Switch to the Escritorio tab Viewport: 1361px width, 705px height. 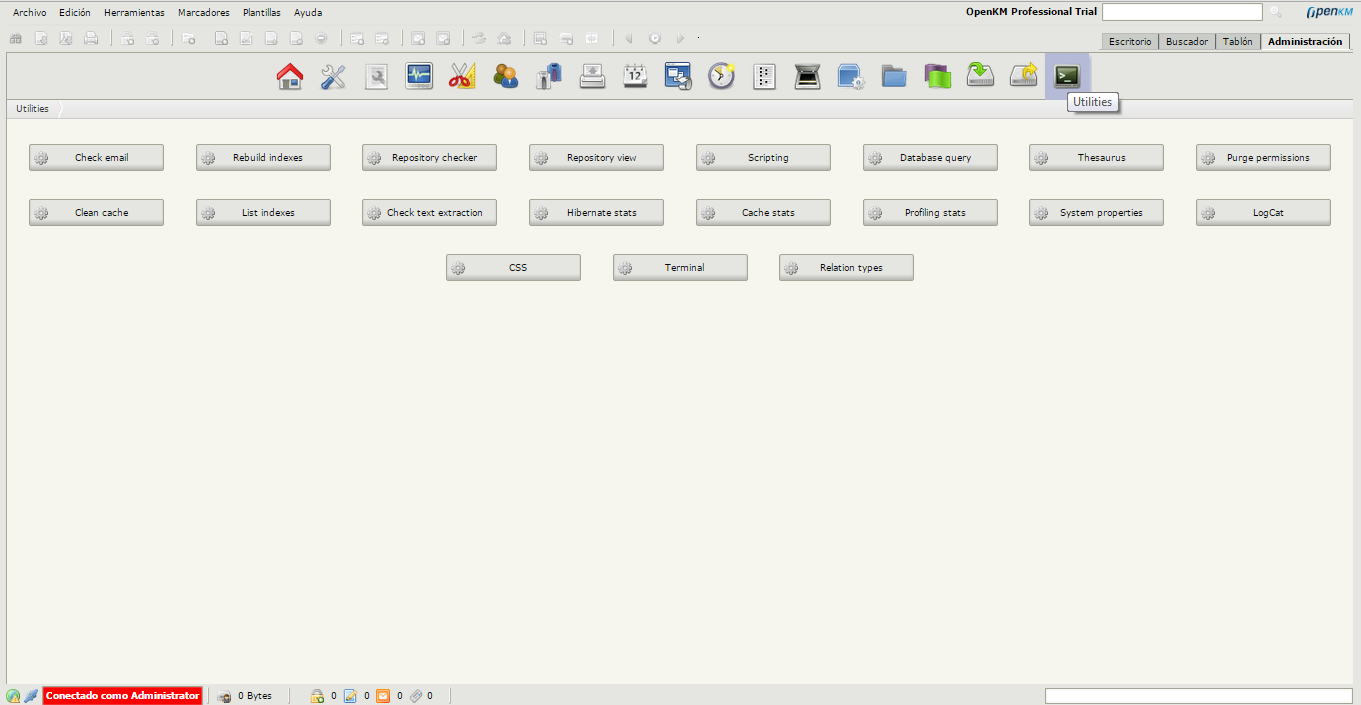pyautogui.click(x=1130, y=42)
